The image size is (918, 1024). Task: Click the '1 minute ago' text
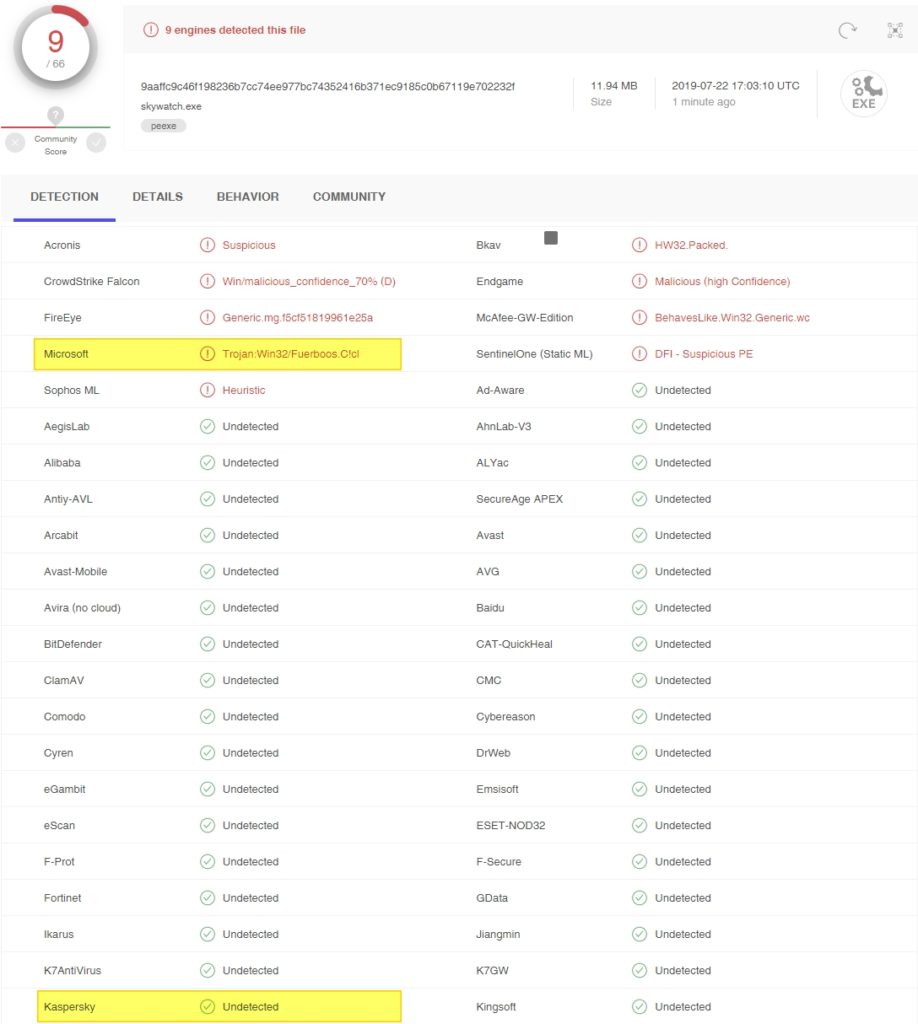[x=704, y=102]
